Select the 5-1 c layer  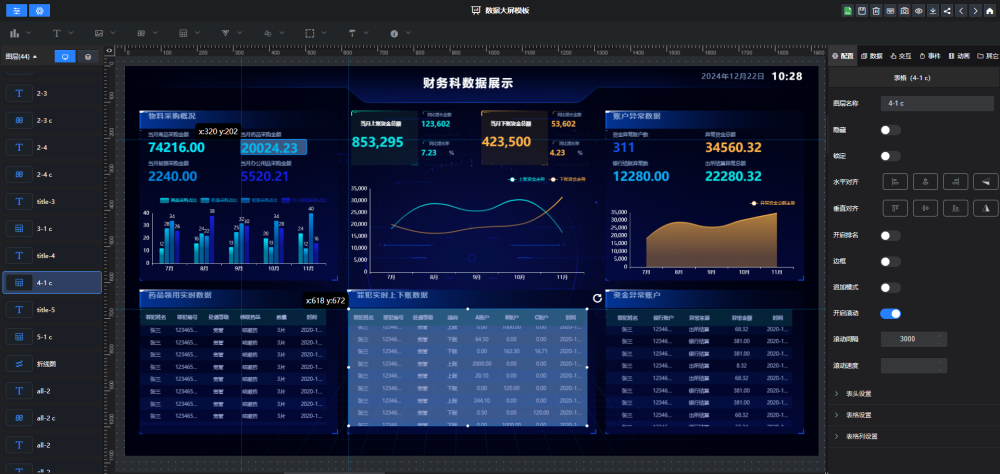52,337
